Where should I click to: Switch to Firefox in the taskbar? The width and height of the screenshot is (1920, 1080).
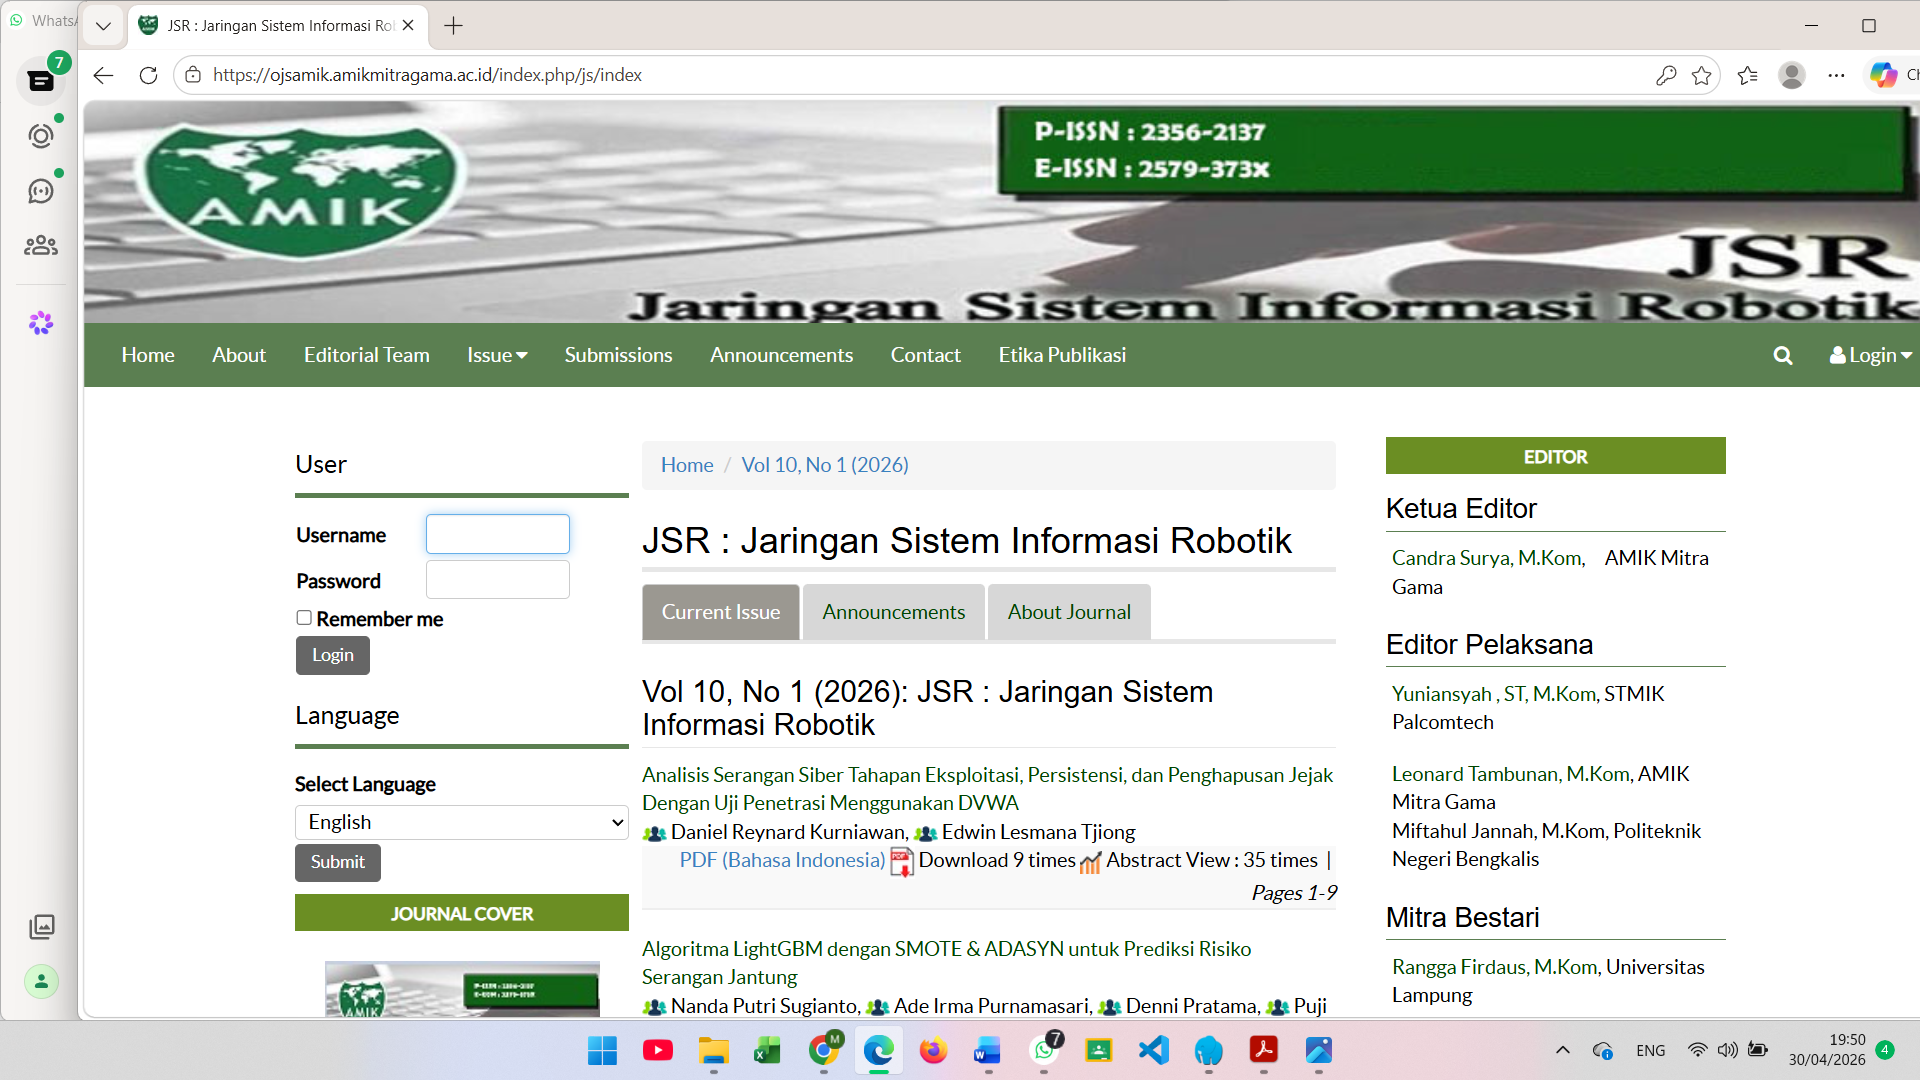coord(933,1050)
